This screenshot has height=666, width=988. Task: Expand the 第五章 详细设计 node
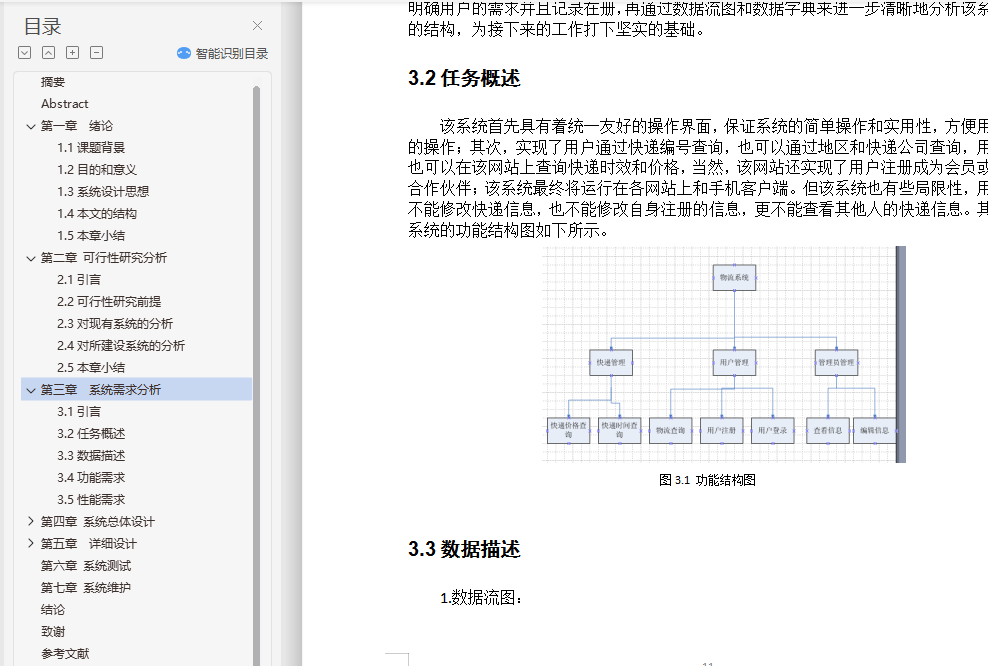pyautogui.click(x=30, y=544)
